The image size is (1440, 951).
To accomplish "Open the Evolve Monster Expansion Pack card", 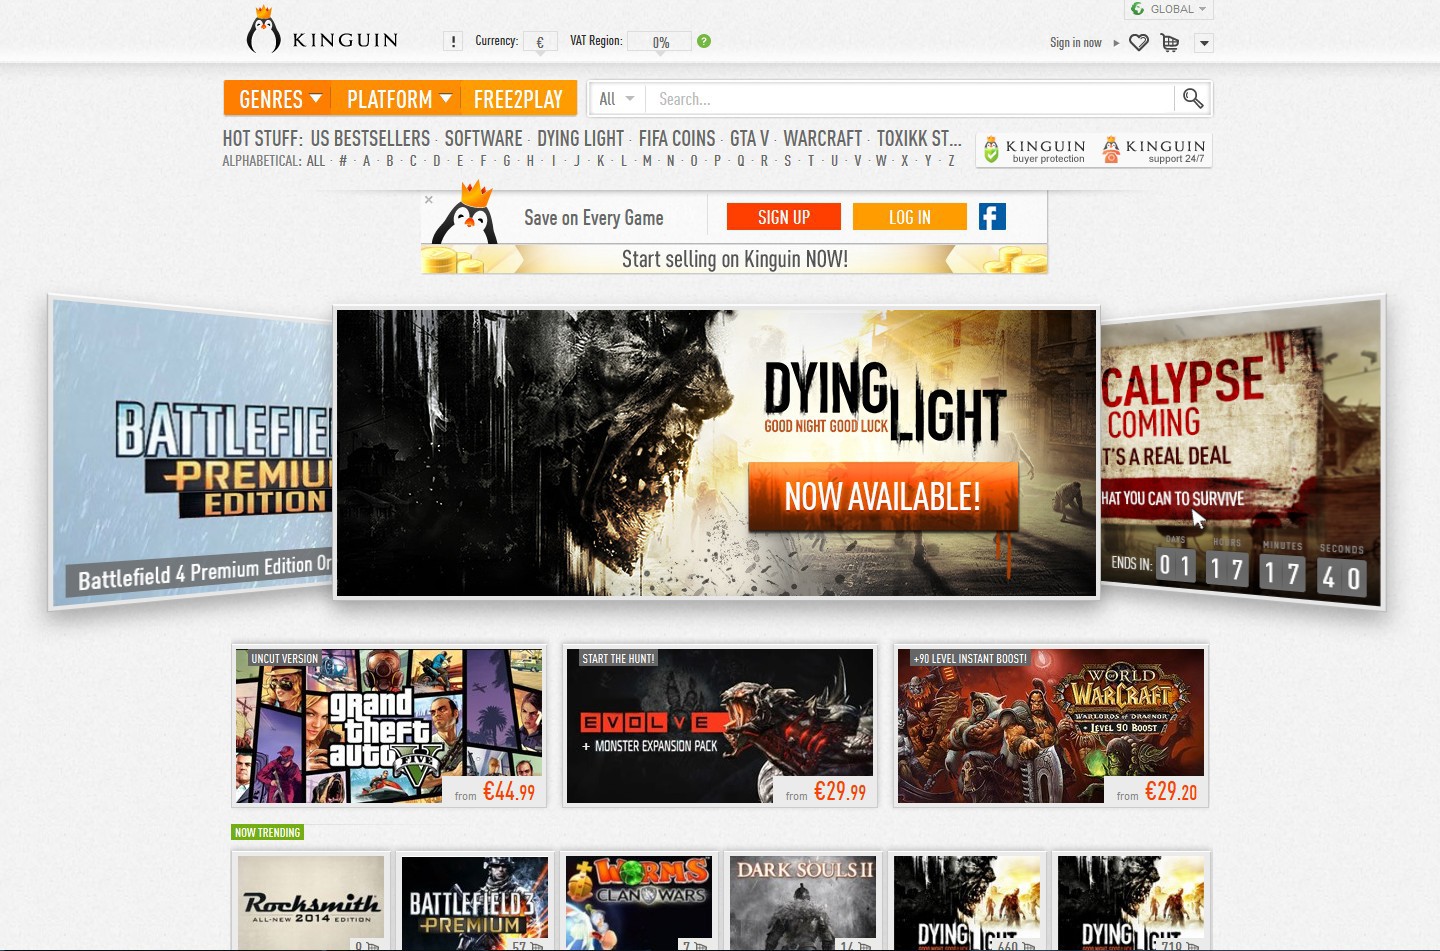I will tap(720, 726).
